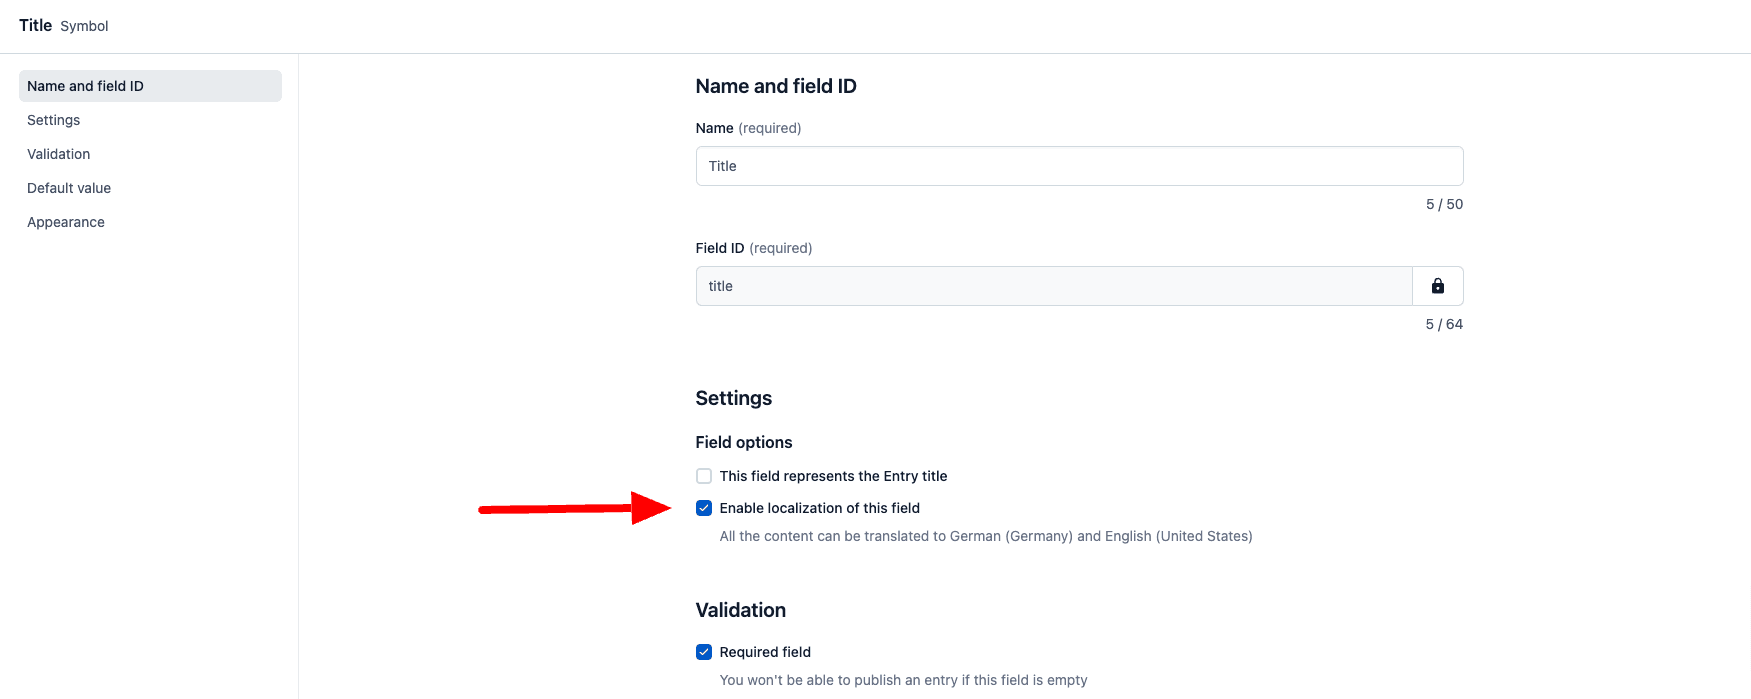Click the "Required field" label text
The width and height of the screenshot is (1751, 699).
tap(765, 652)
